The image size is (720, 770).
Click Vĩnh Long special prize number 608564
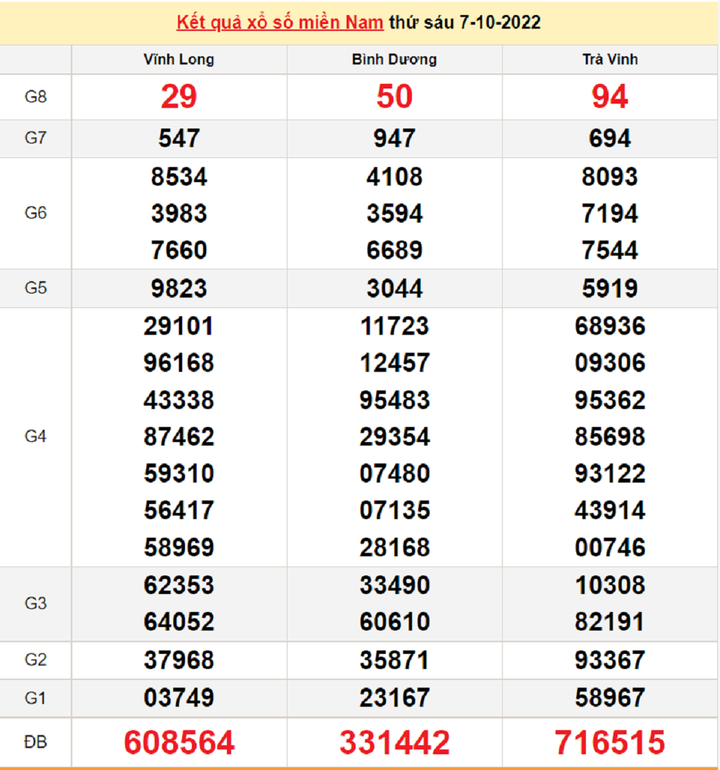point(179,742)
